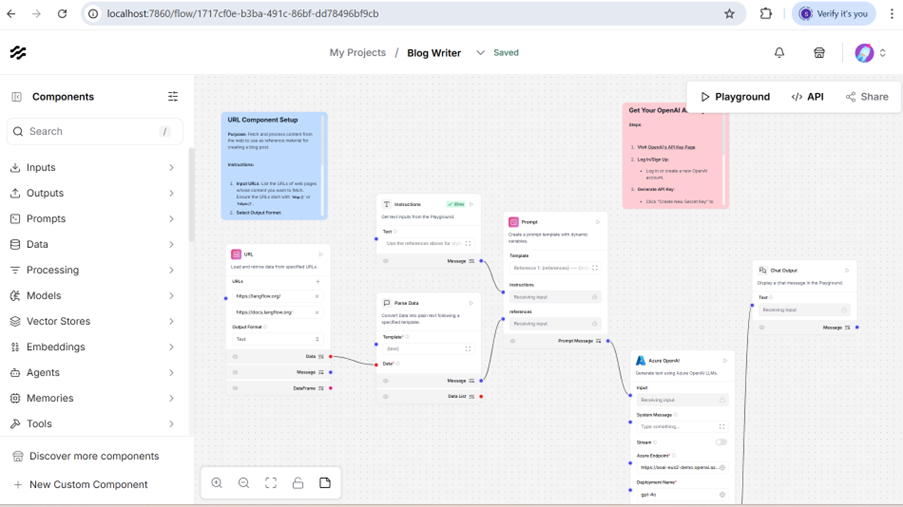Click the Langflow logo icon
The height and width of the screenshot is (507, 903).
click(18, 52)
